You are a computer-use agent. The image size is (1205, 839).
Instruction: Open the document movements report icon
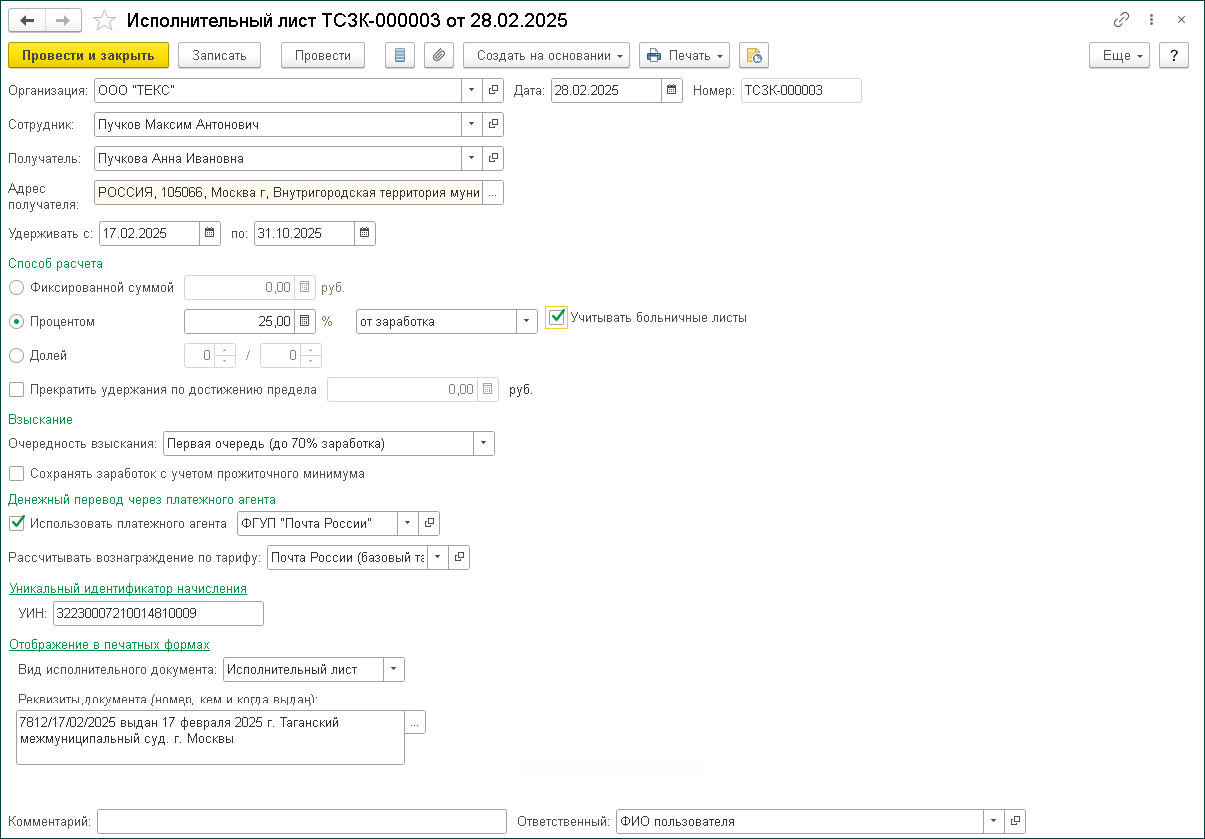tap(400, 55)
